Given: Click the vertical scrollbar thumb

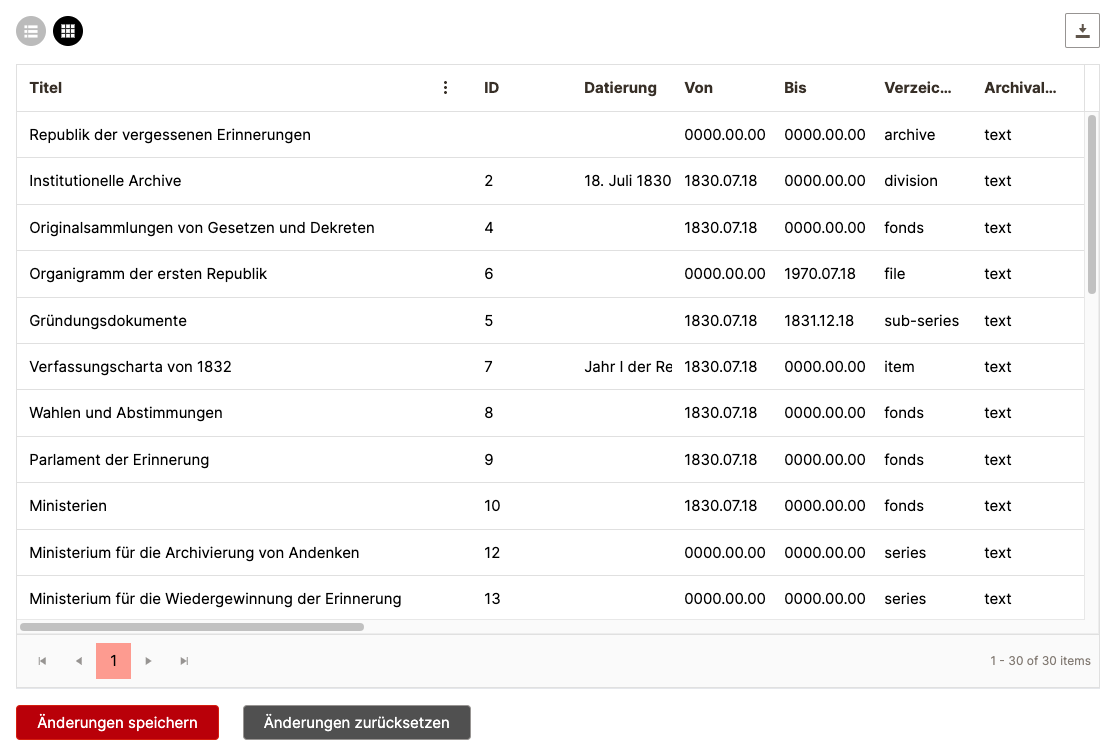Looking at the screenshot, I should pyautogui.click(x=1092, y=205).
